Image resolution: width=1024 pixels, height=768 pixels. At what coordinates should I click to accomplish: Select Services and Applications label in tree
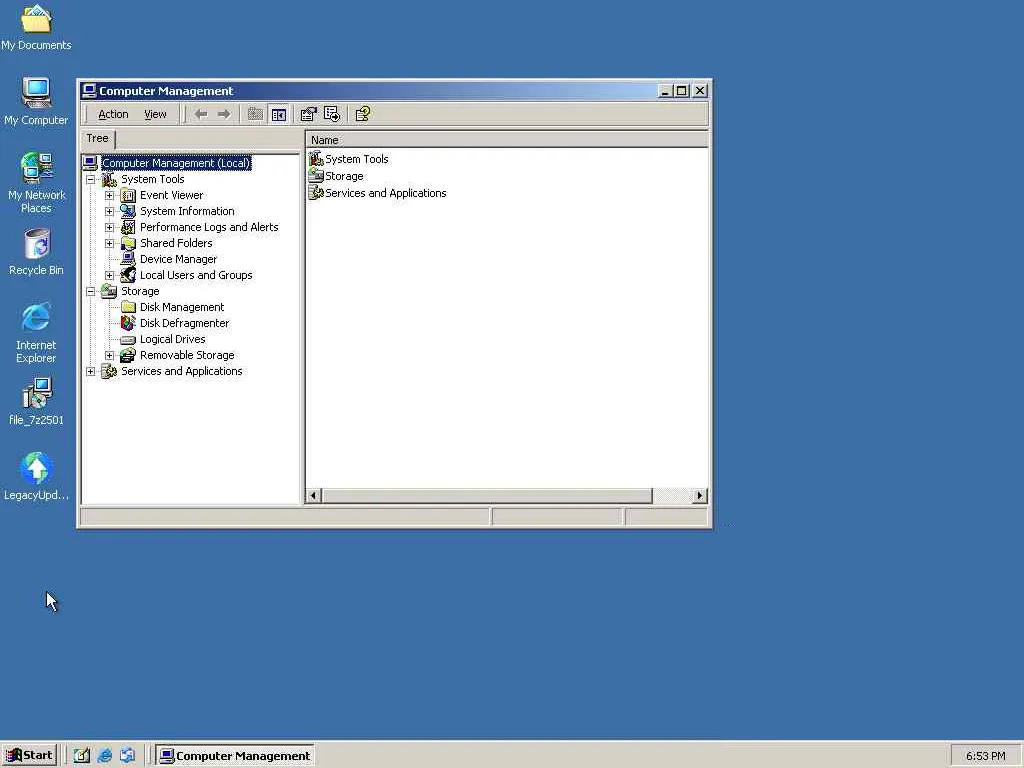click(x=182, y=371)
